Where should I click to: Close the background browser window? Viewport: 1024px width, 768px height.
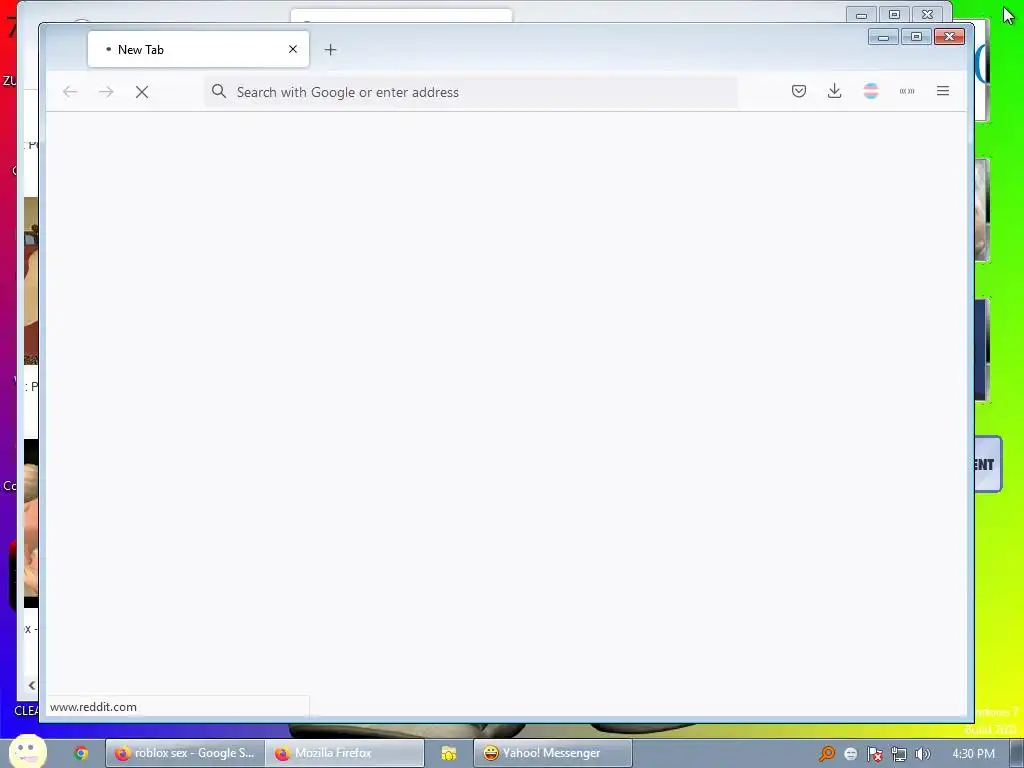coord(927,14)
